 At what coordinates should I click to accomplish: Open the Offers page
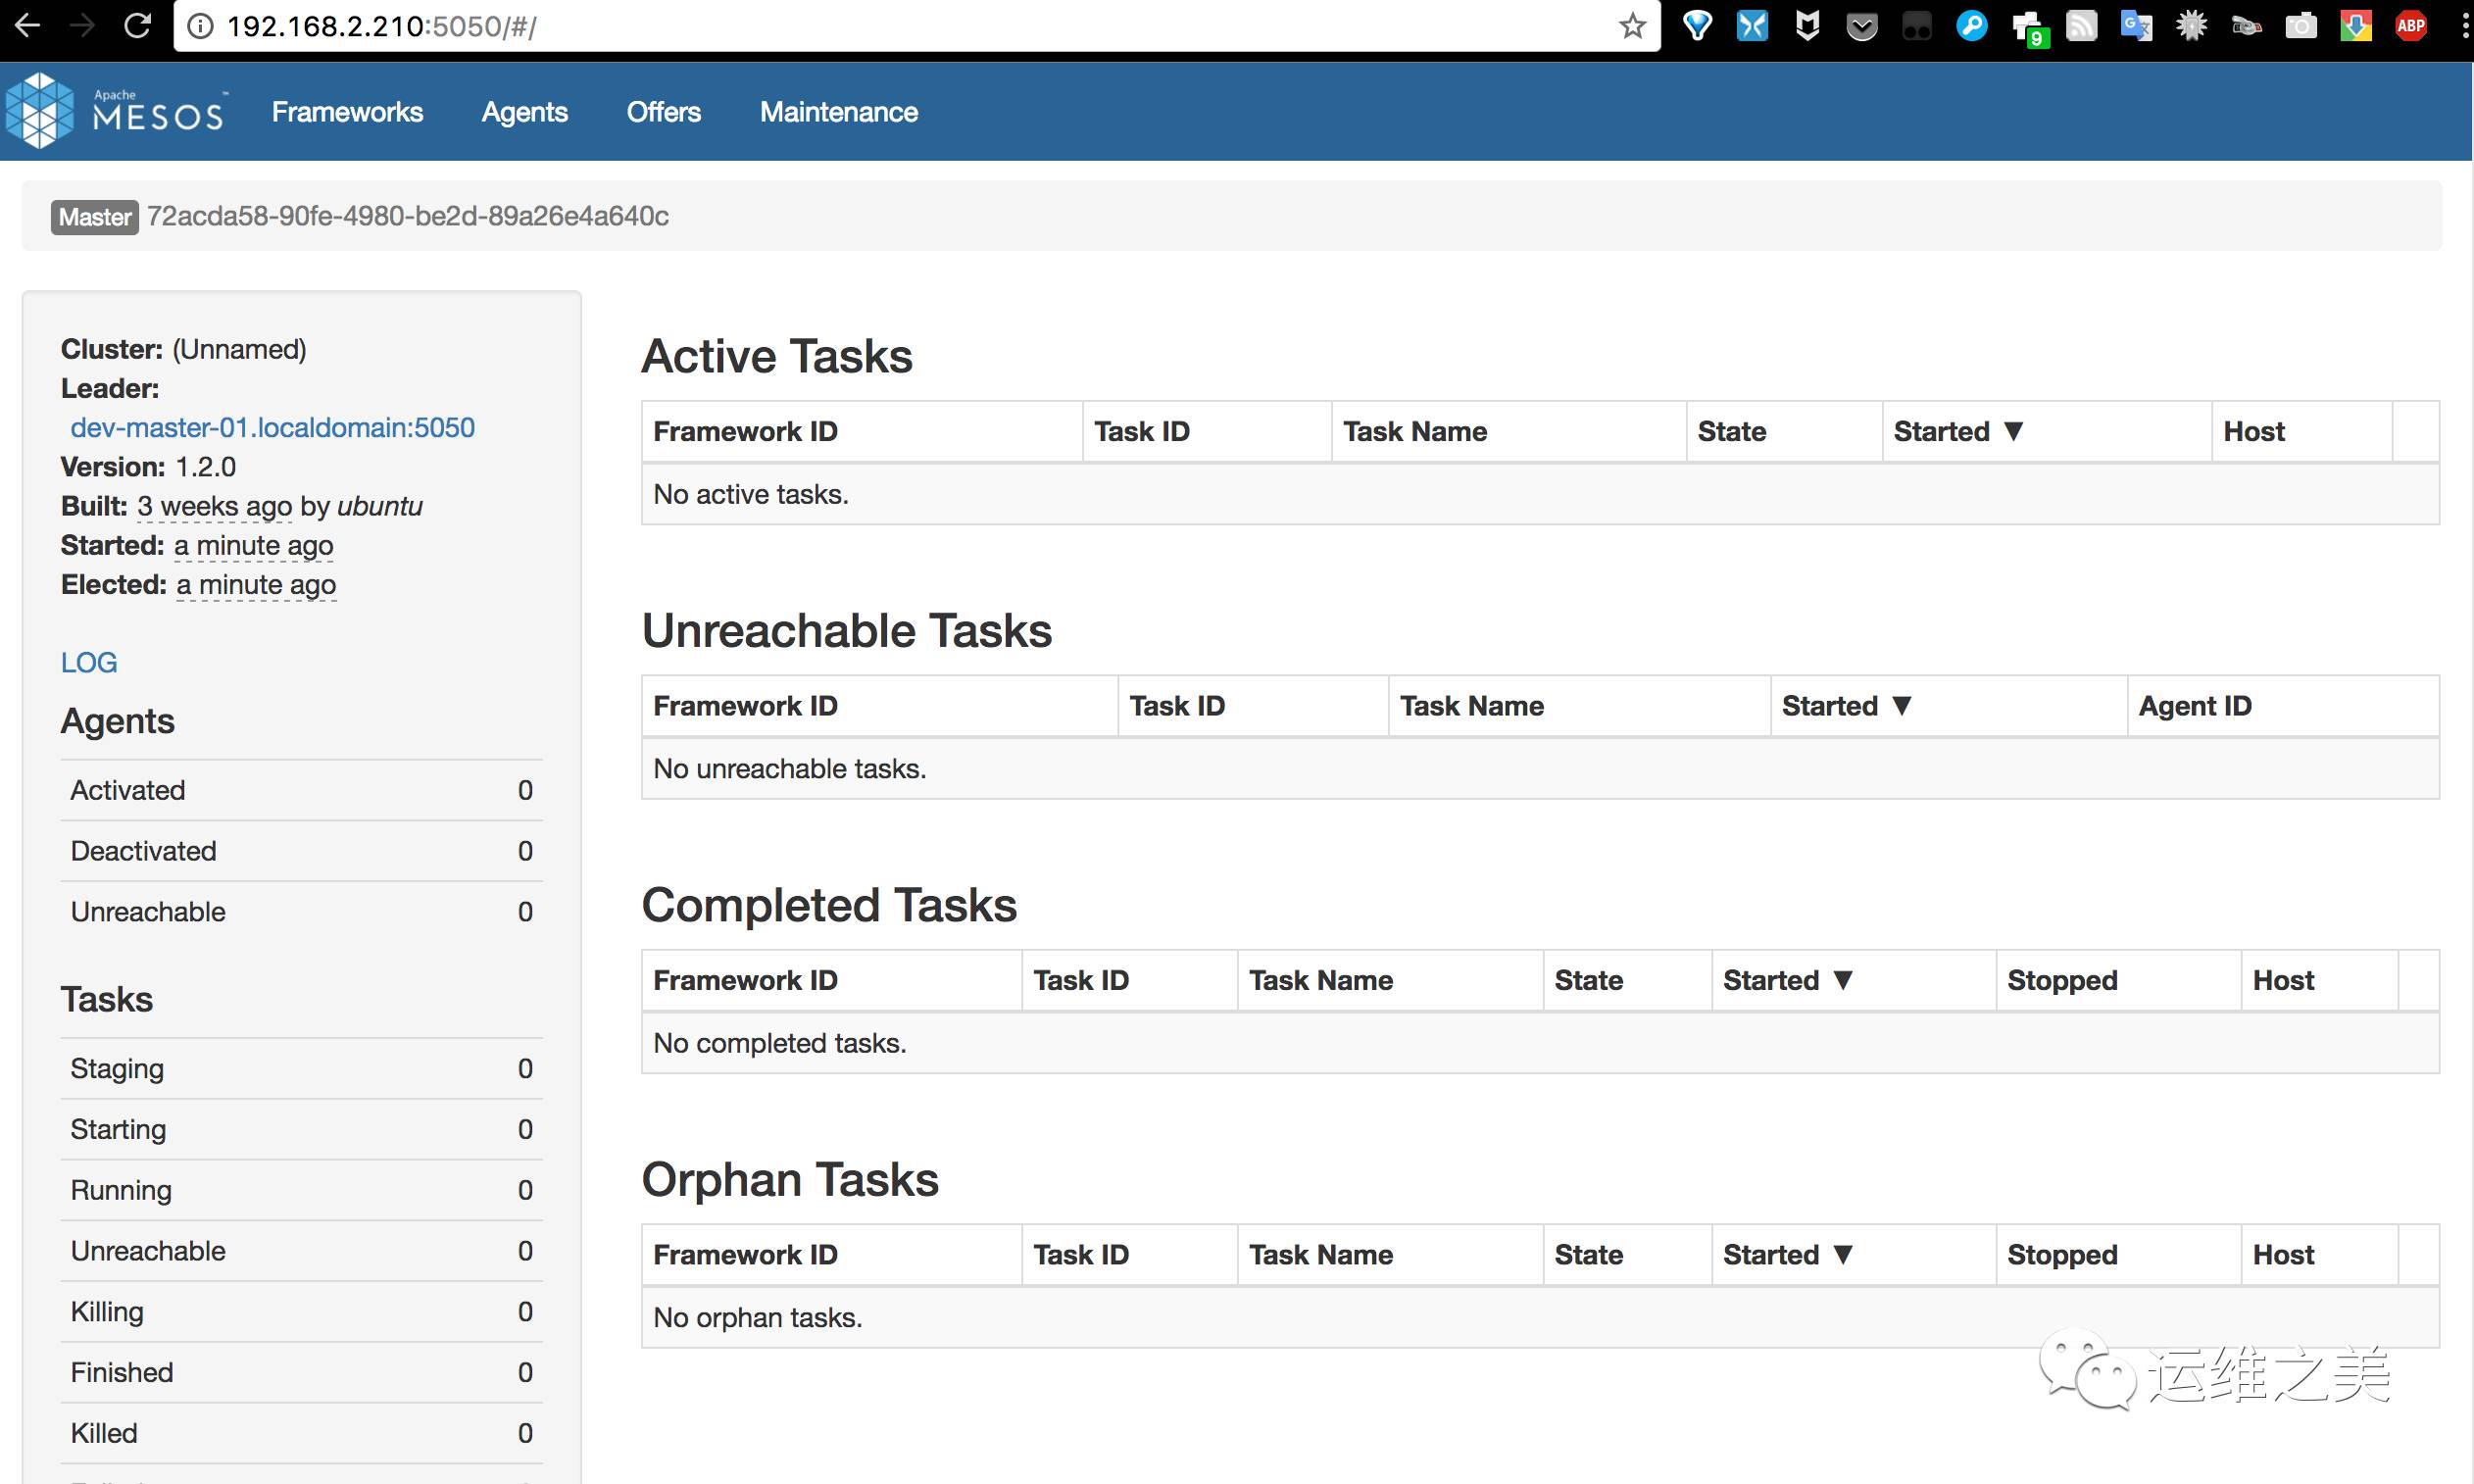point(664,112)
